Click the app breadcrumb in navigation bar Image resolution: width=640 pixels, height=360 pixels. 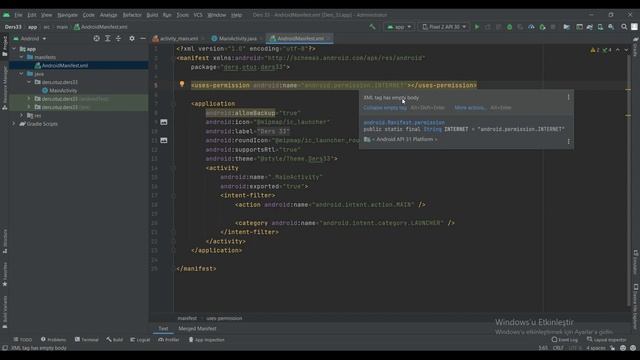pos(32,27)
